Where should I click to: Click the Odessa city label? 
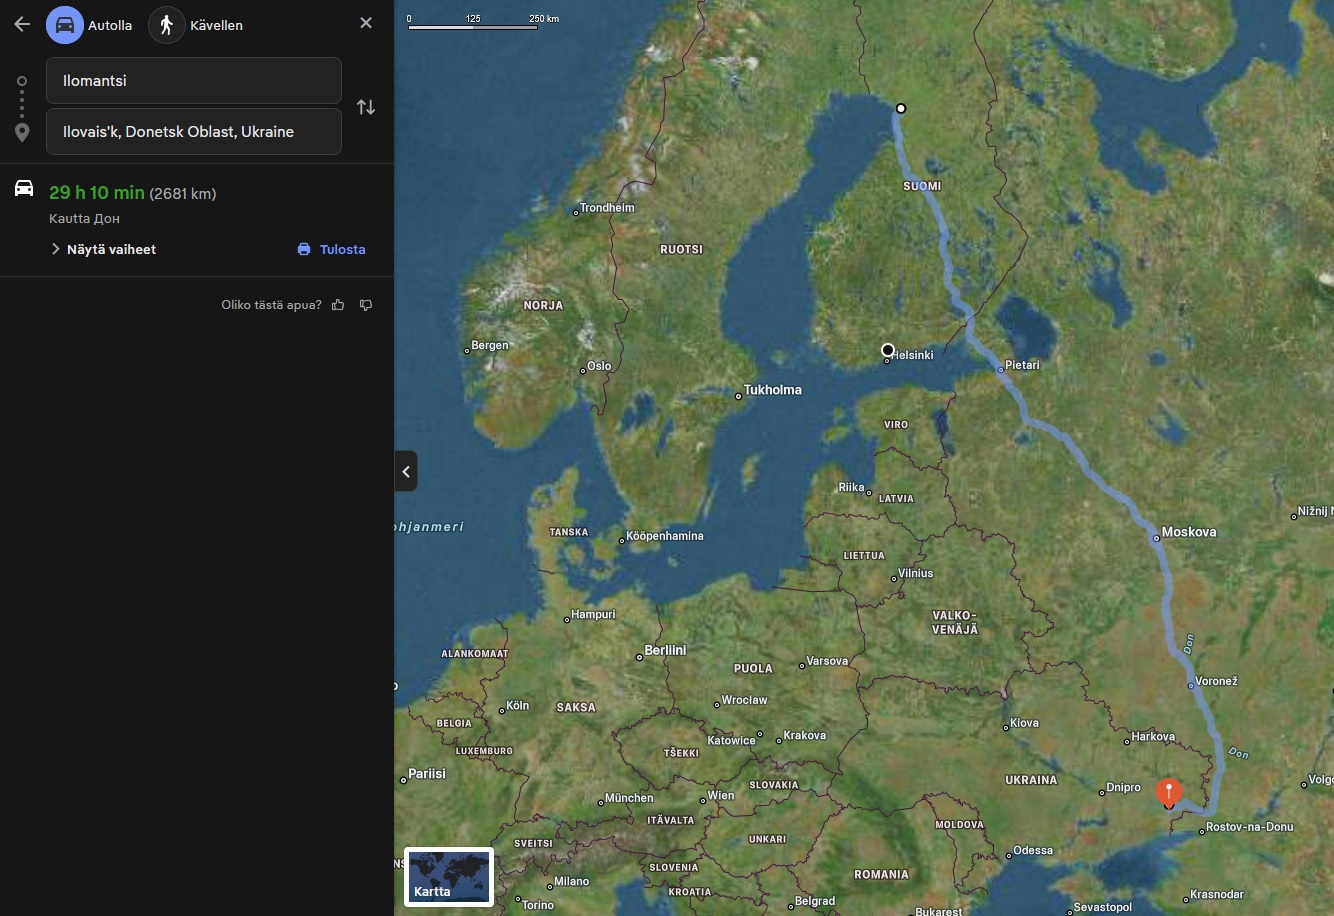click(x=1033, y=851)
